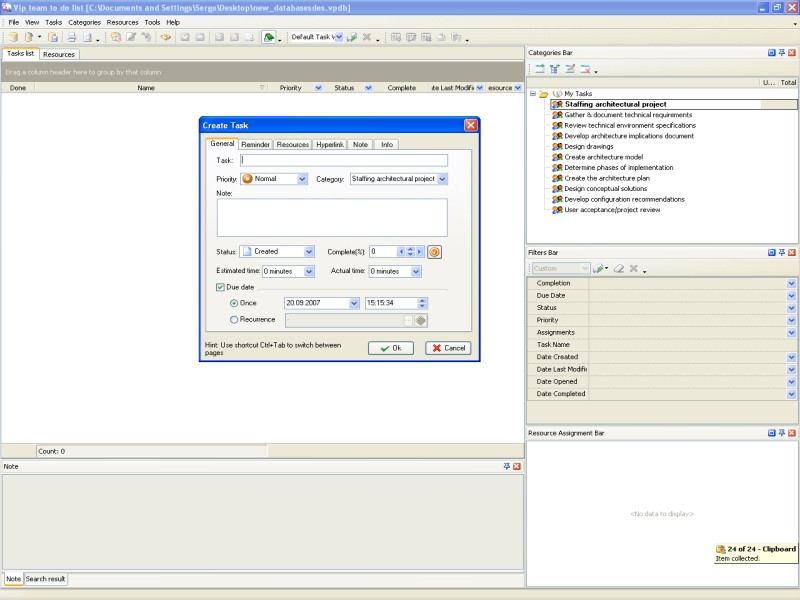The height and width of the screenshot is (600, 800).
Task: Click the first add-category icon in Categories Bar
Action: point(539,69)
